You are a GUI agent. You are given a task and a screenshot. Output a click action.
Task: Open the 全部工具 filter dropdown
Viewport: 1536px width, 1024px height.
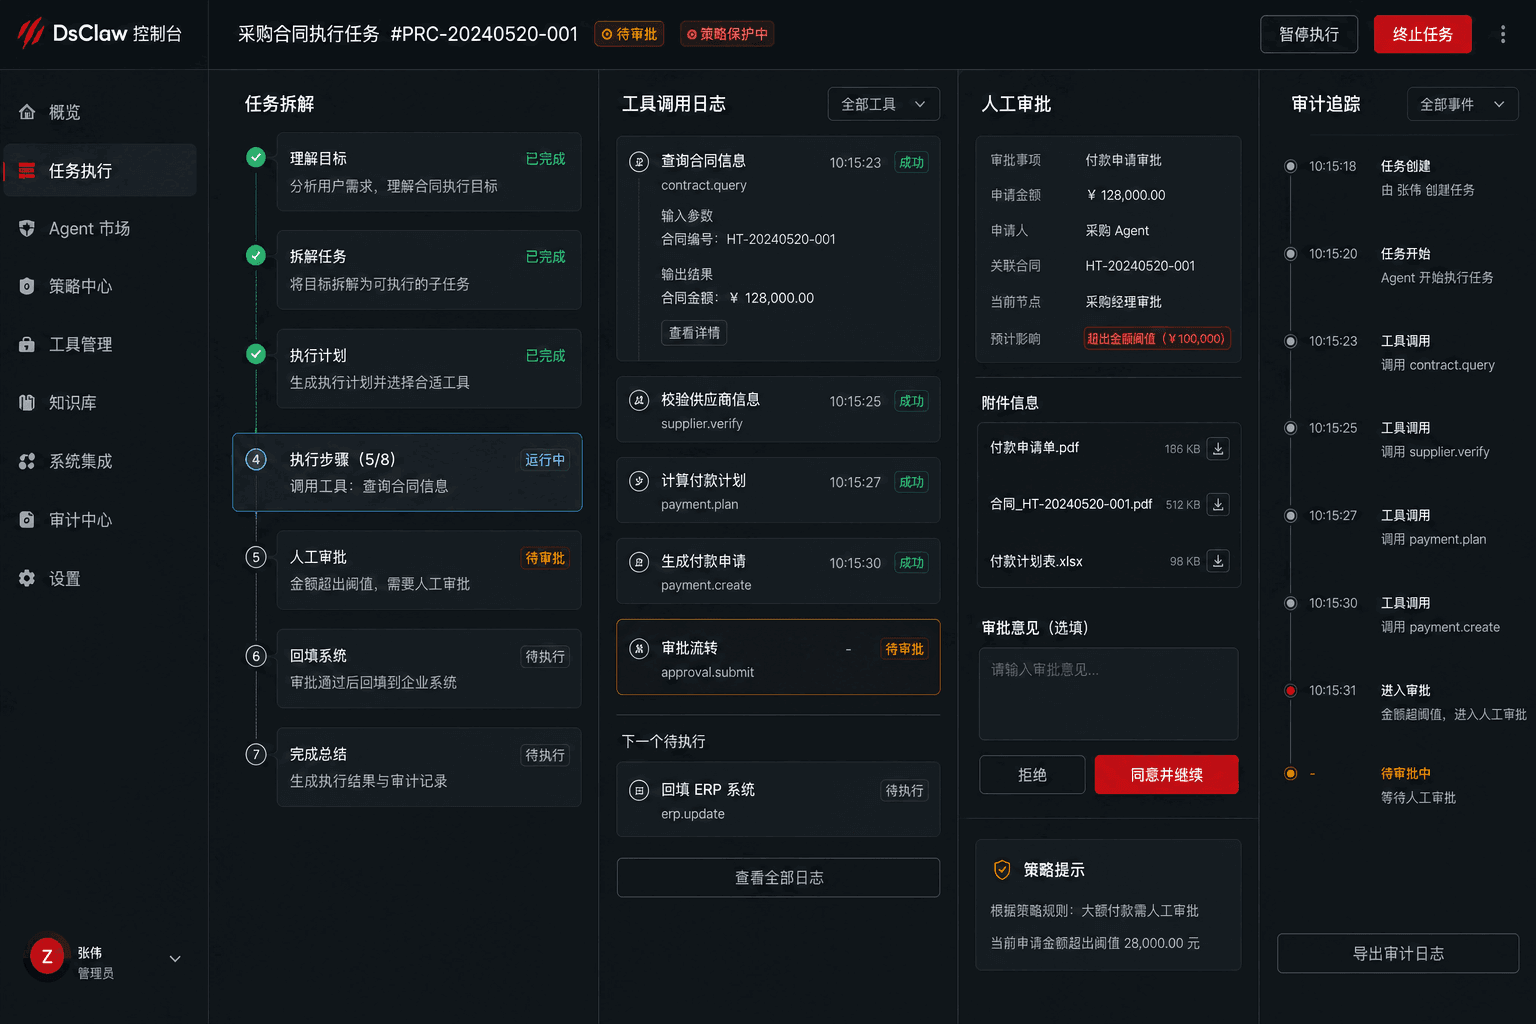click(884, 104)
